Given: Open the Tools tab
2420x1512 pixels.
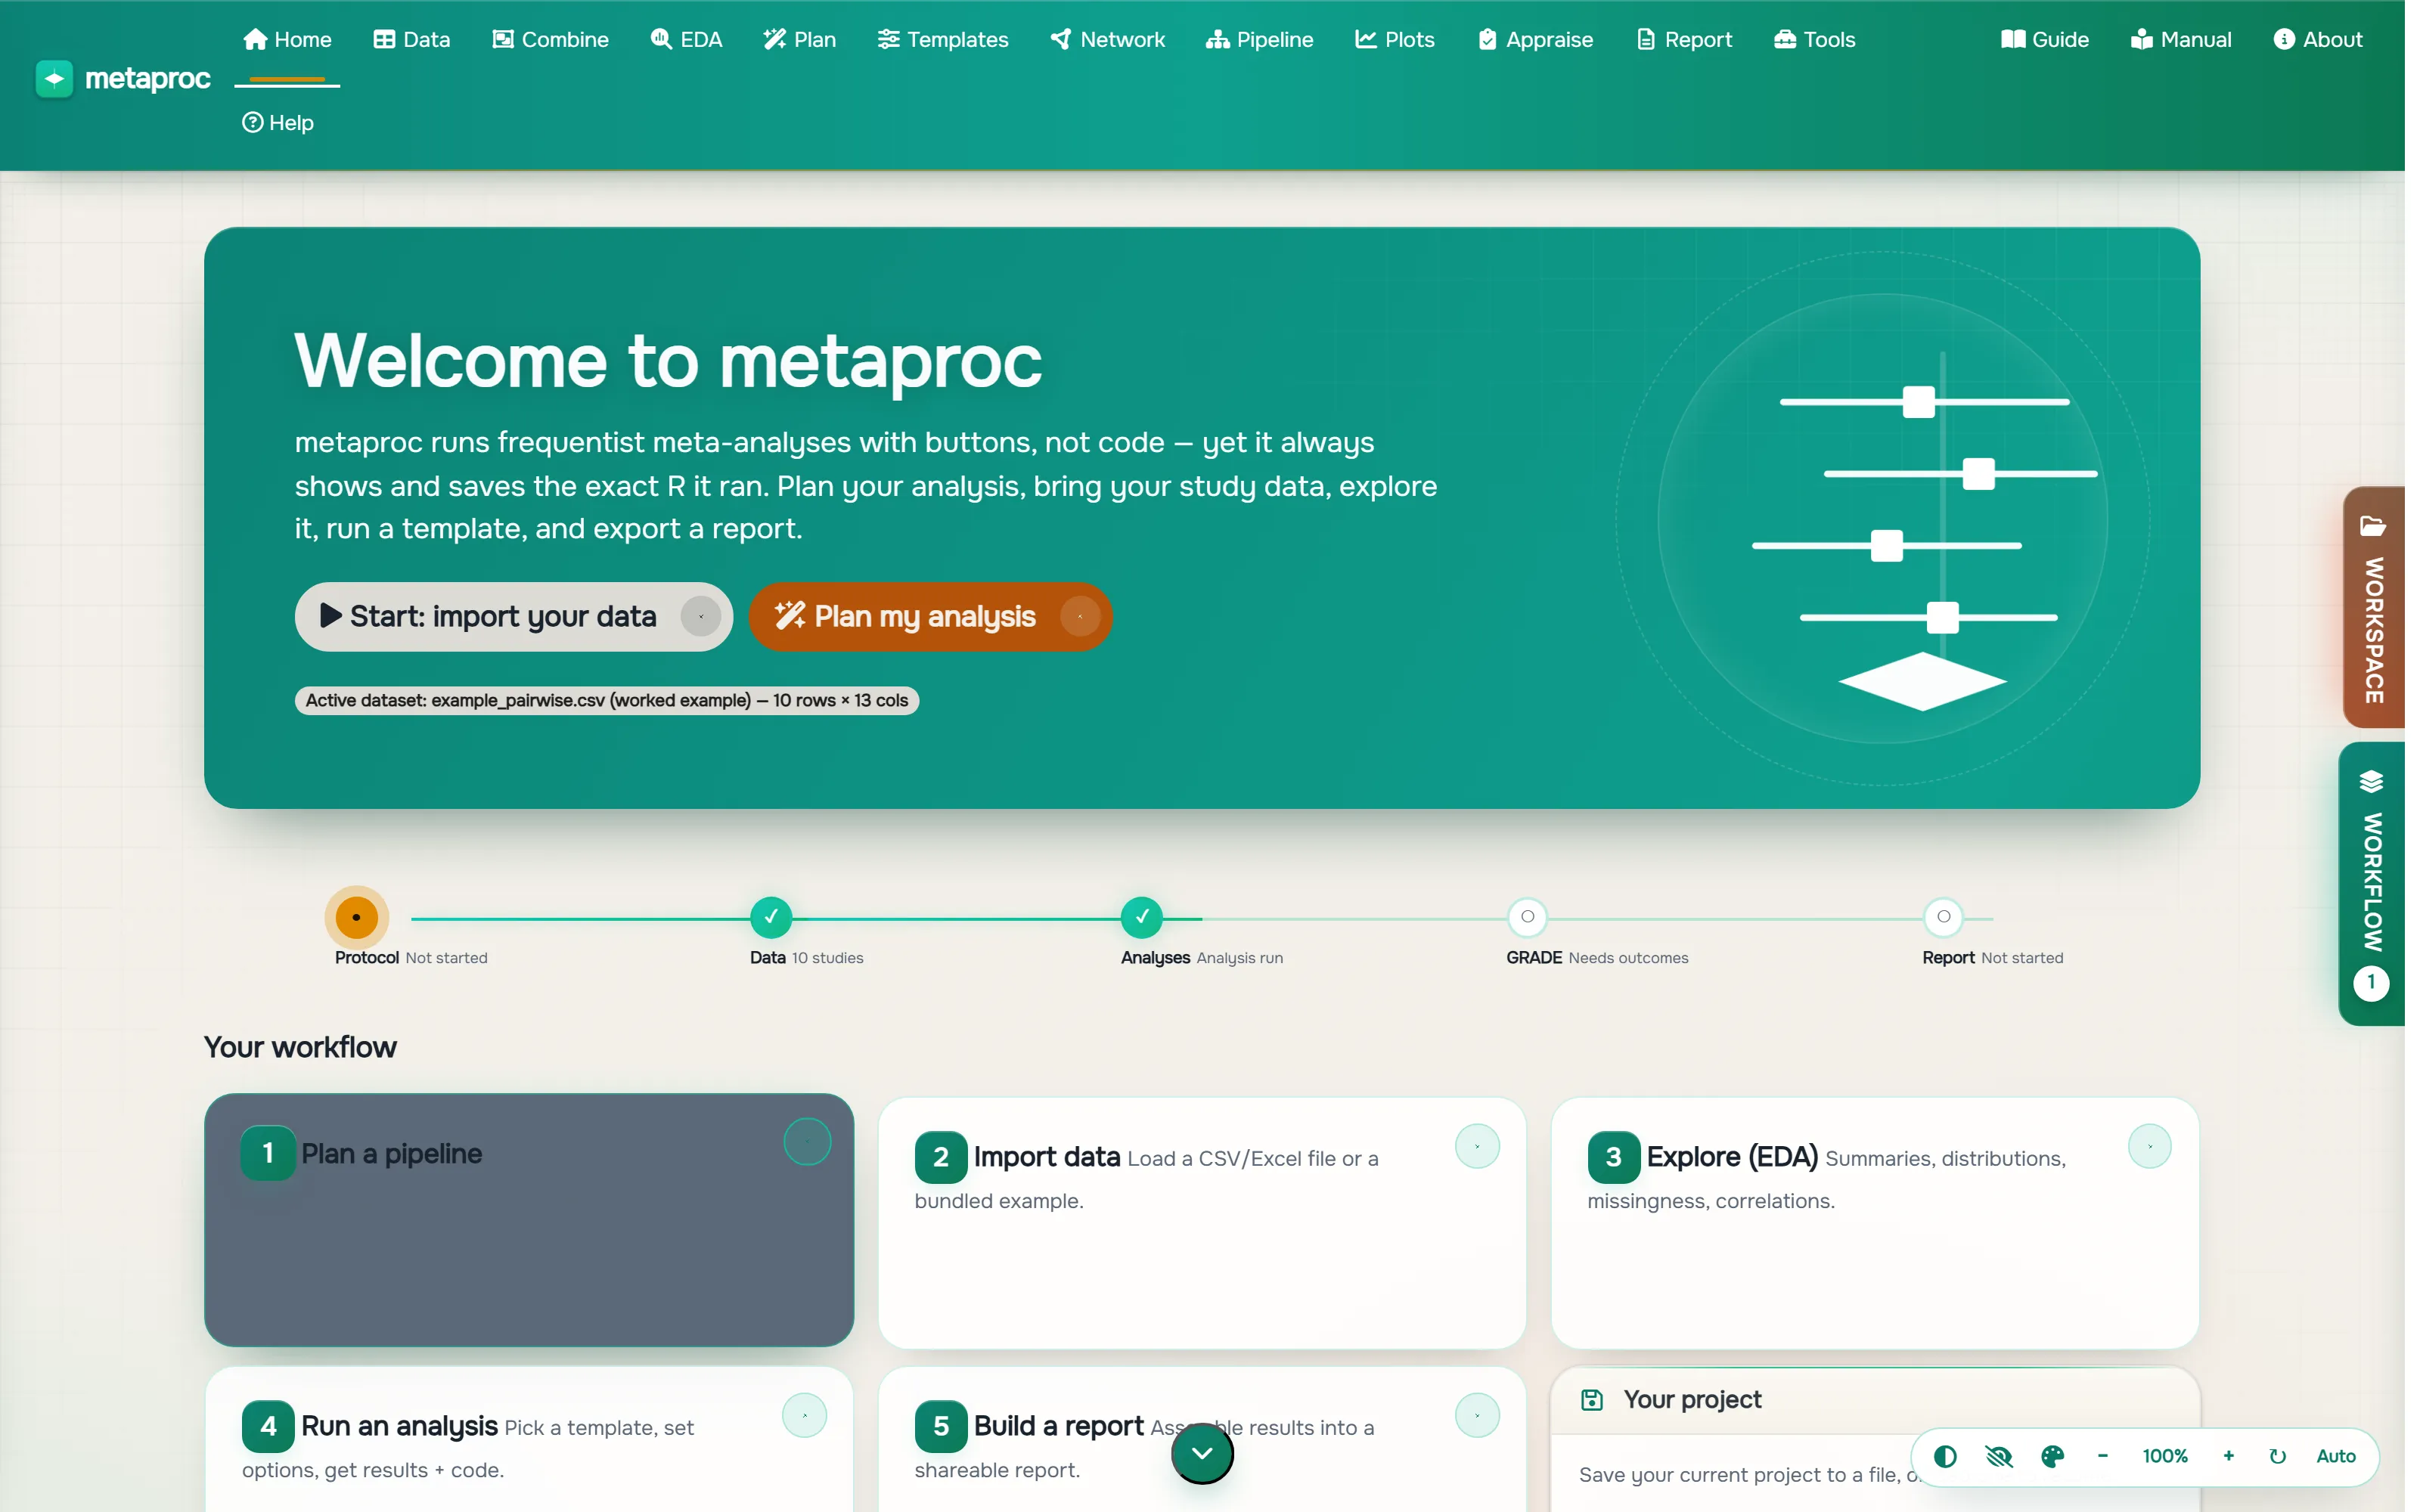Looking at the screenshot, I should tap(1815, 39).
